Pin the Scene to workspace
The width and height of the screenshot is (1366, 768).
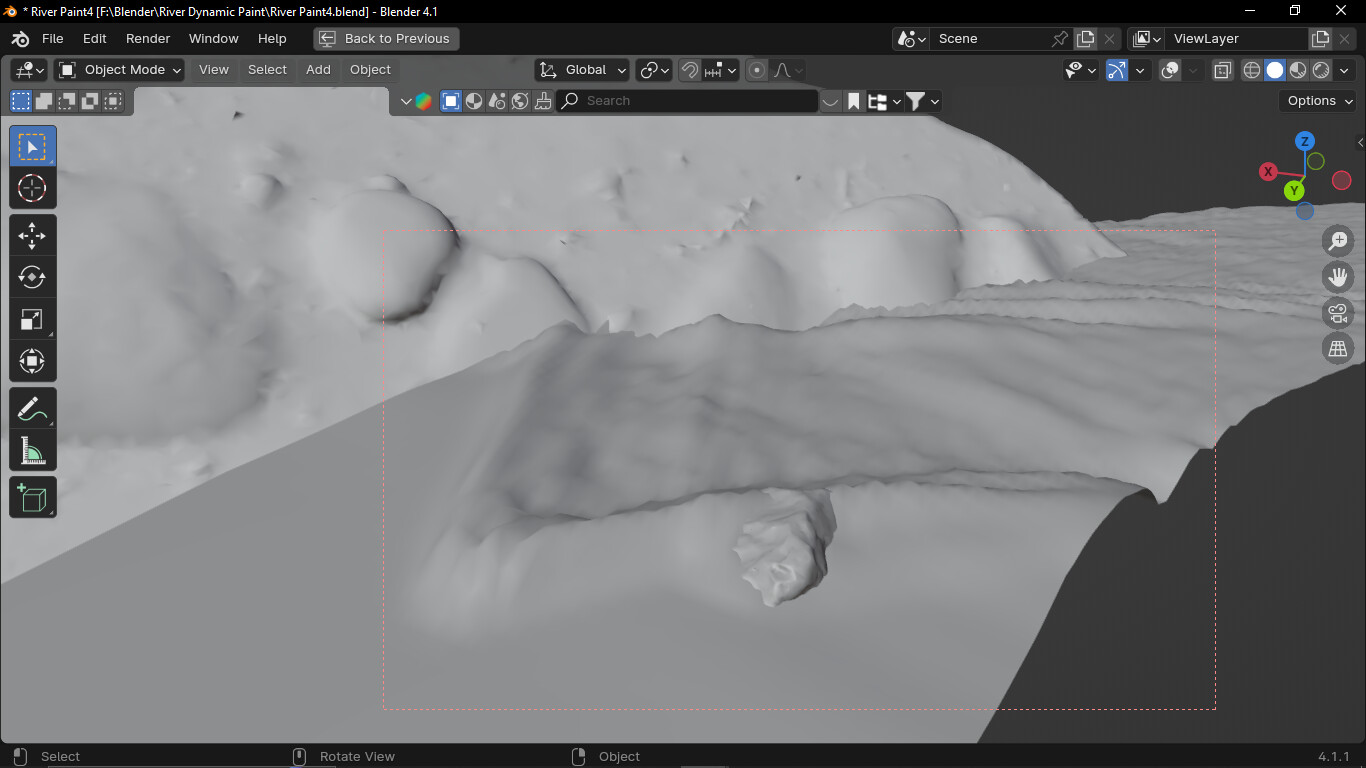[1060, 39]
